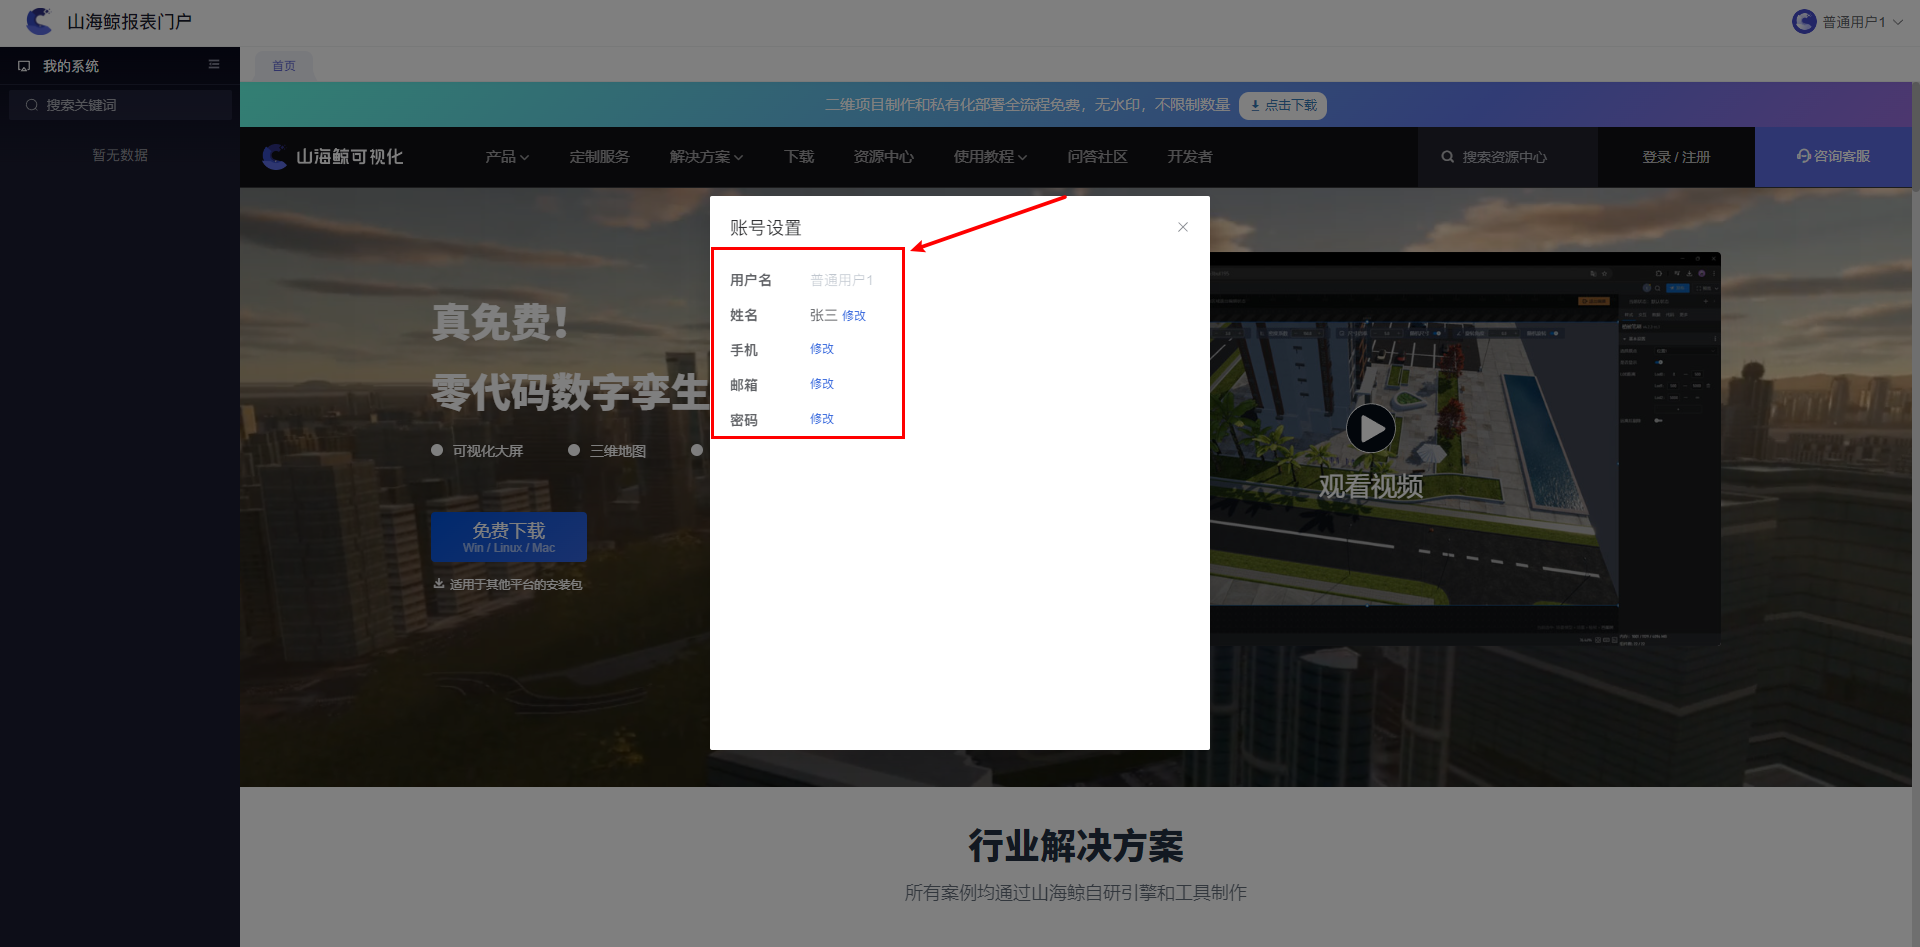1920x947 pixels.
Task: Close the 账号设置 dialog
Action: tap(1183, 227)
